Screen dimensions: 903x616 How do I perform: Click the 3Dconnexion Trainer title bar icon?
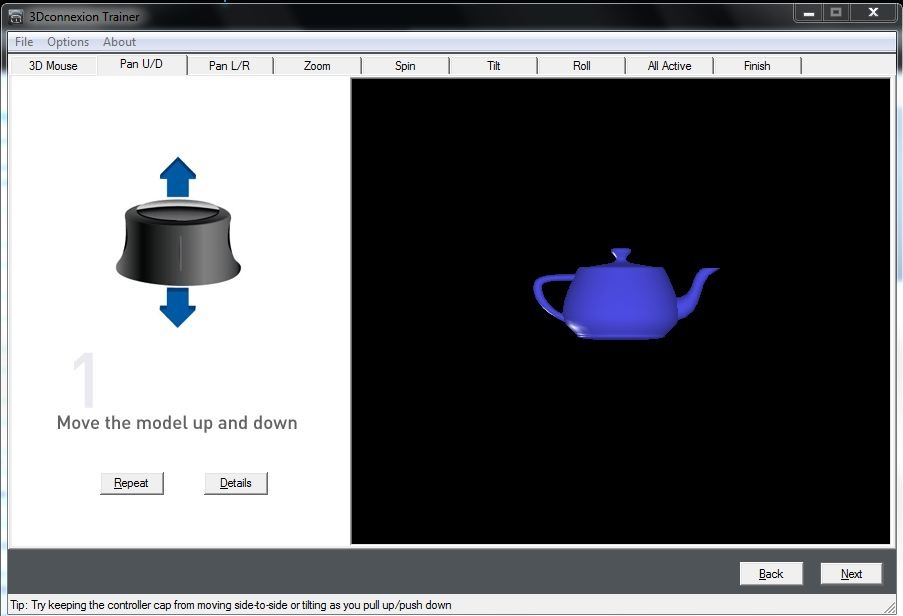point(16,16)
